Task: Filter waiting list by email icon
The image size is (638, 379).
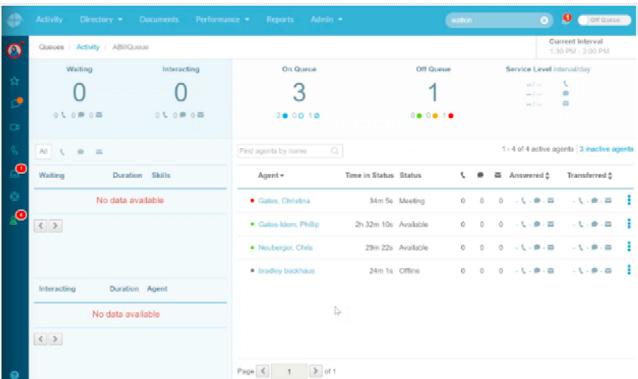Action: click(x=99, y=152)
